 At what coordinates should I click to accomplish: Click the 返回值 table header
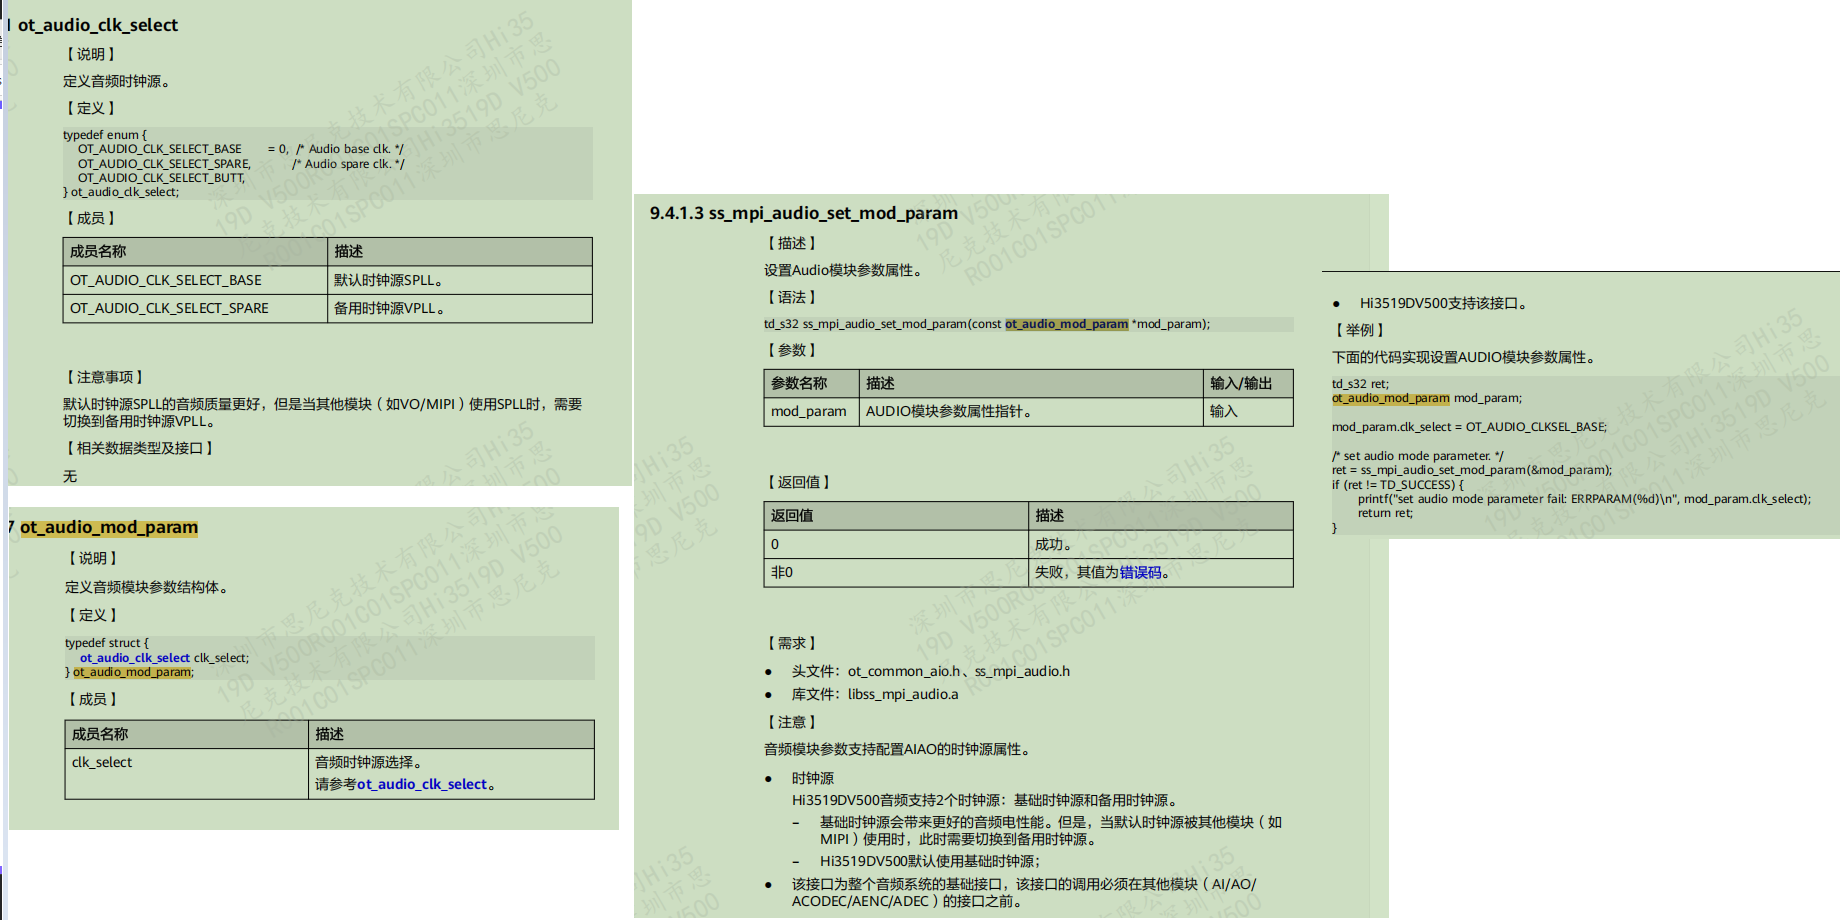pos(896,516)
